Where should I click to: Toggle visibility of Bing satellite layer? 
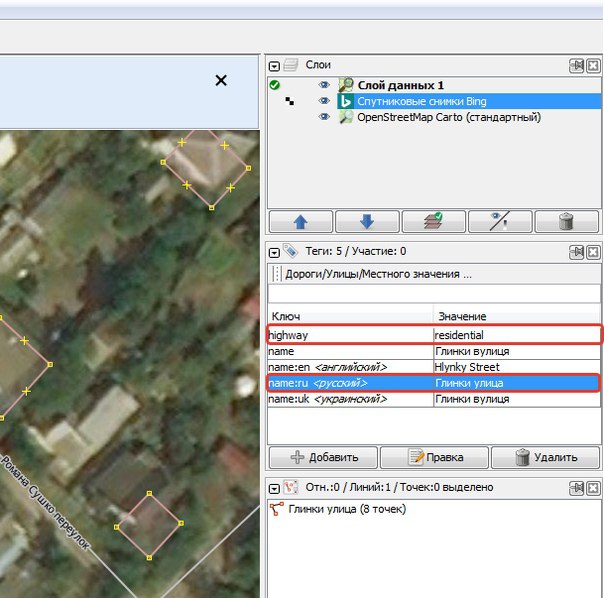[x=324, y=101]
